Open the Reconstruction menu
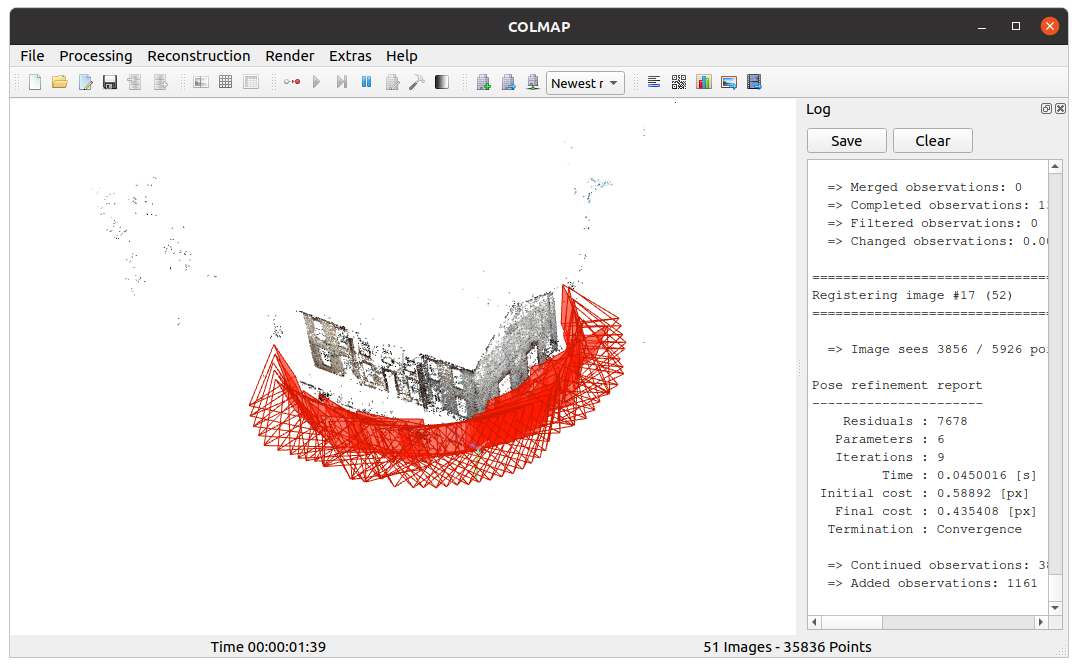 [199, 56]
